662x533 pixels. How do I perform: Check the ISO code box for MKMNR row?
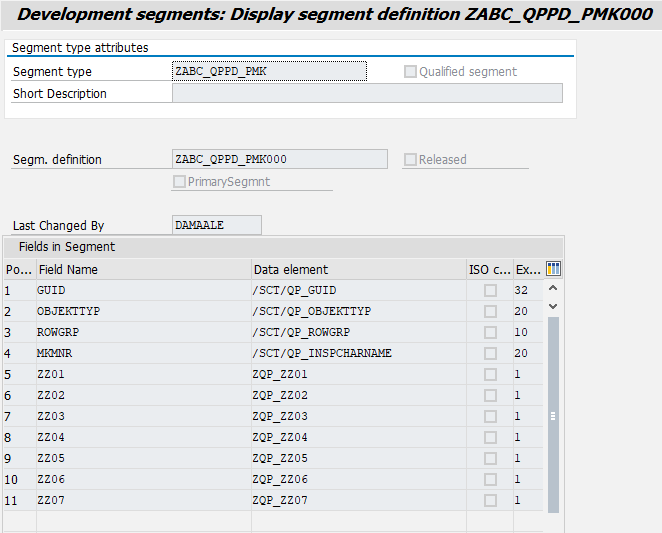coord(490,353)
